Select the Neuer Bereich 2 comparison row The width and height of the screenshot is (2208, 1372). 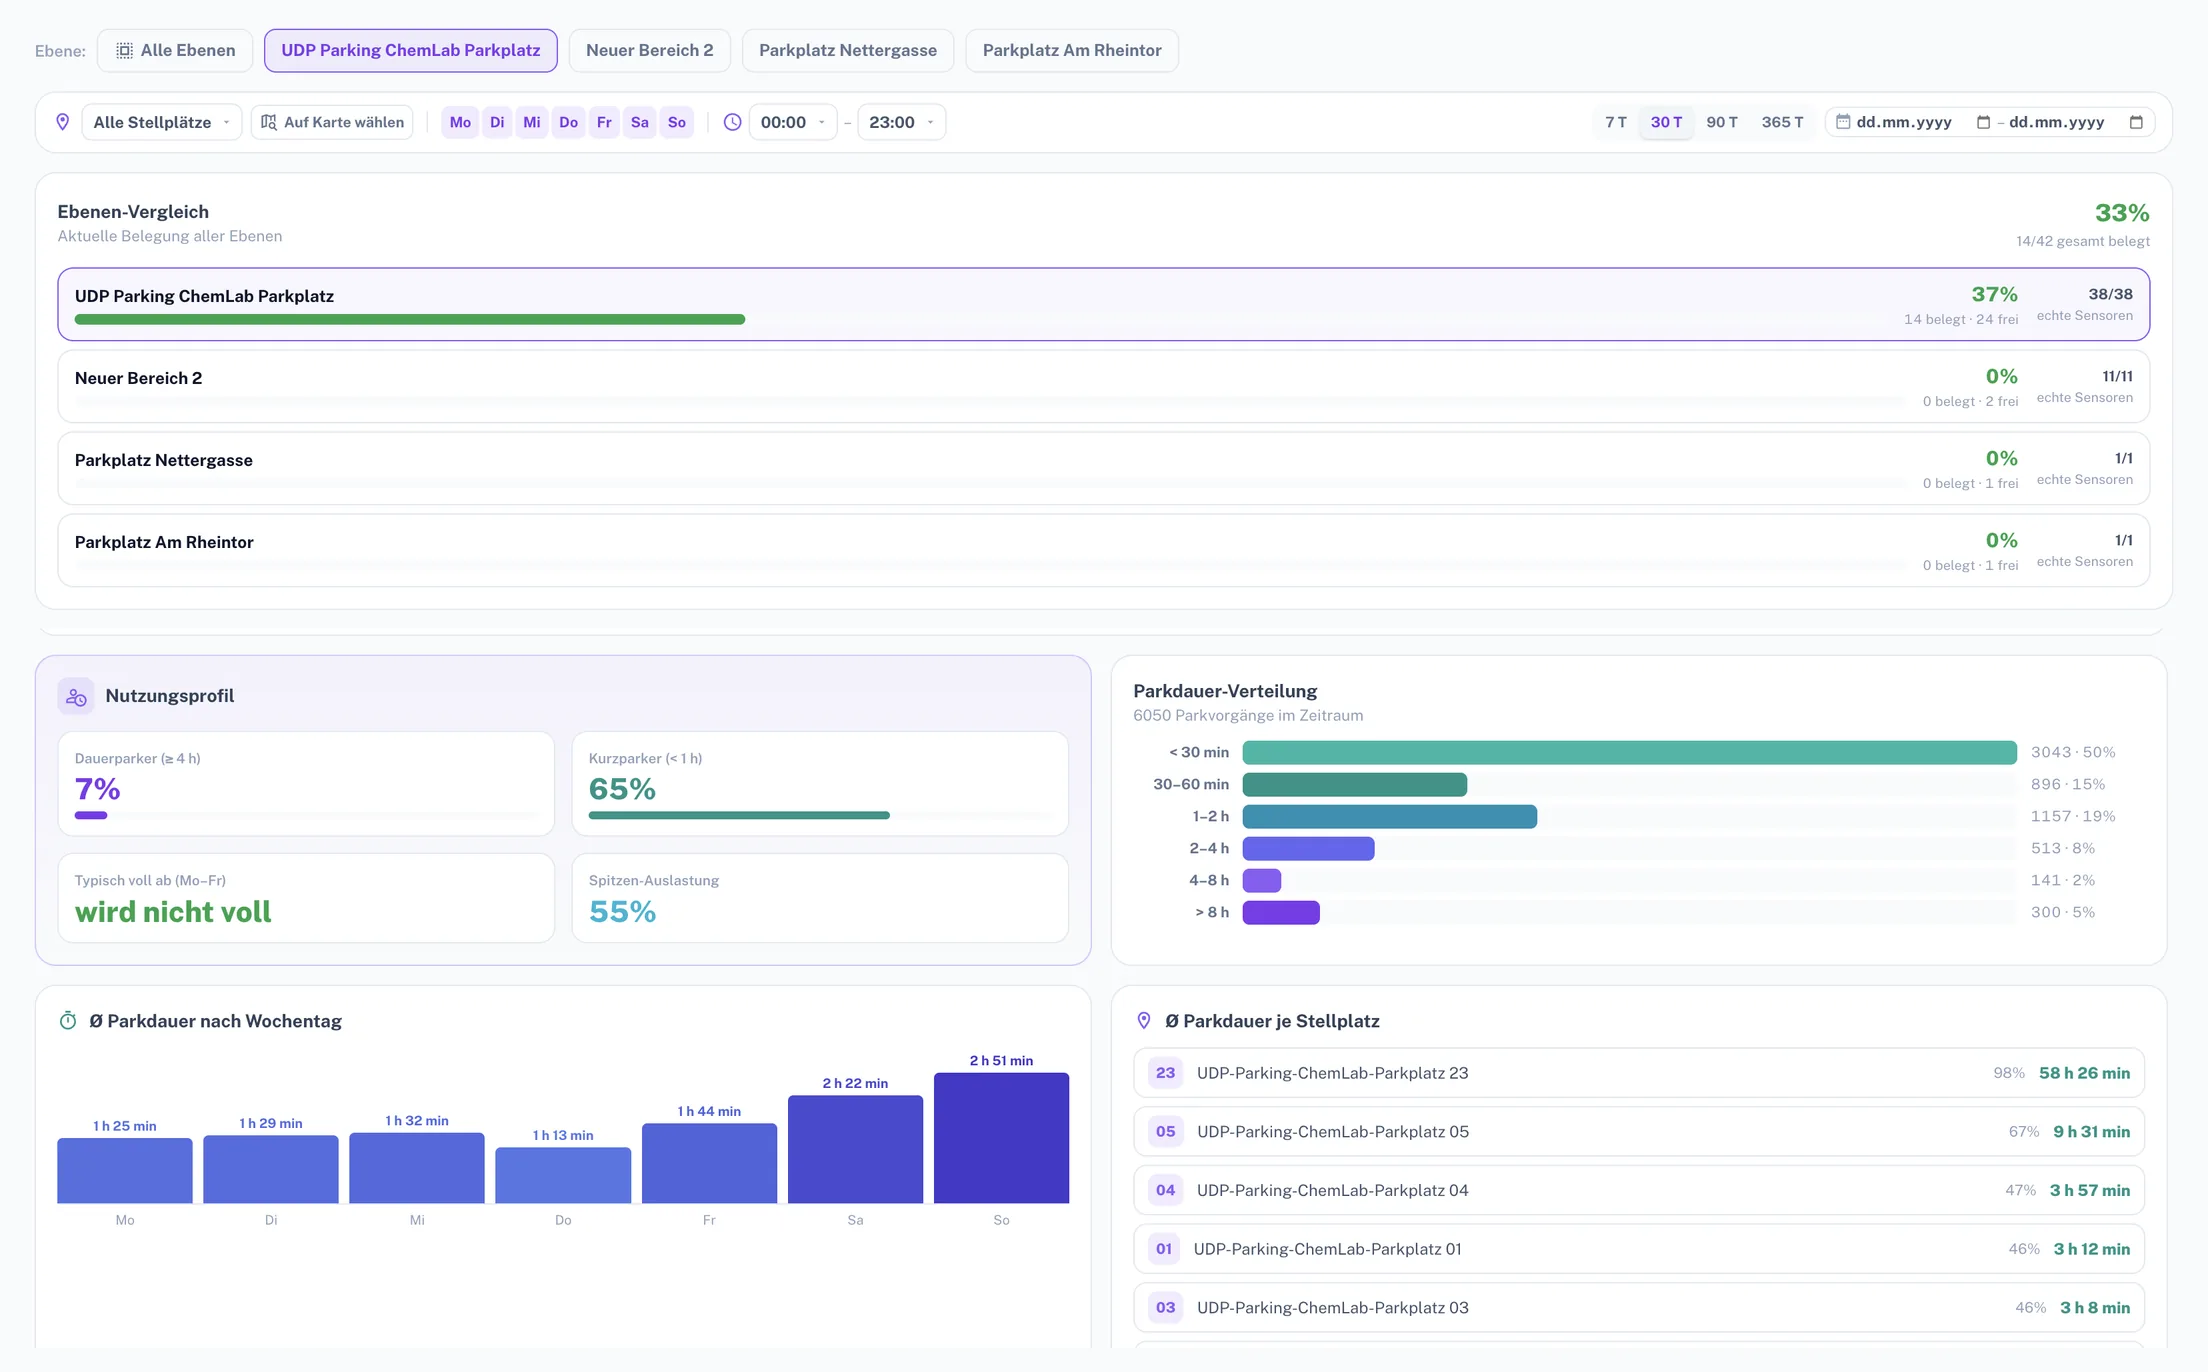[1104, 387]
